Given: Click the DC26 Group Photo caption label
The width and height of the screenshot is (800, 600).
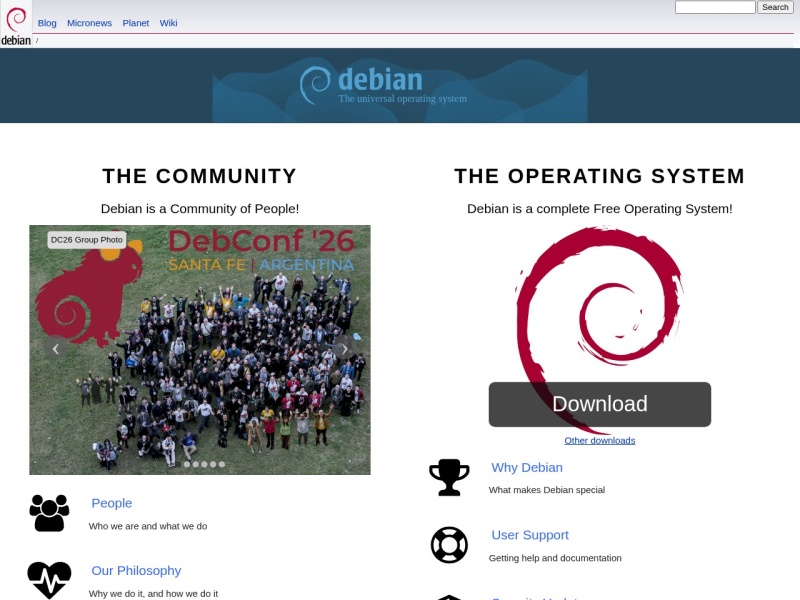Looking at the screenshot, I should [x=87, y=240].
